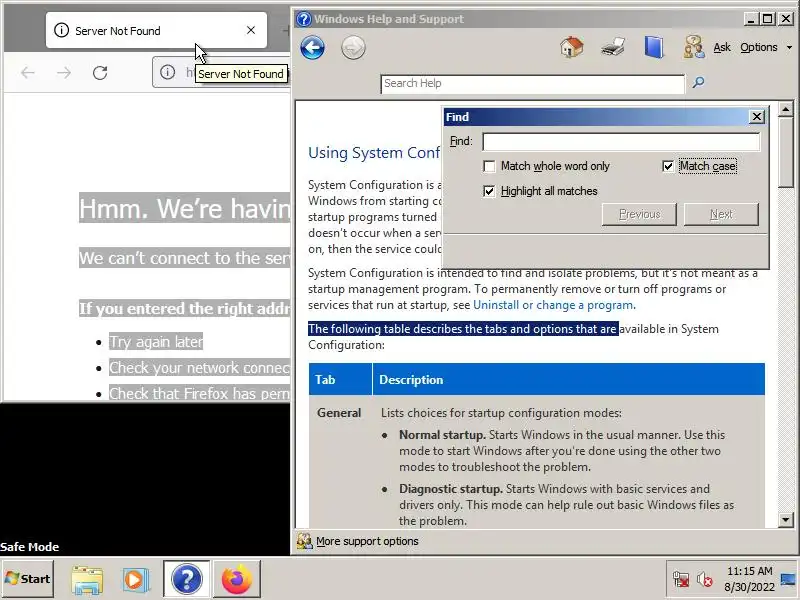Switch to Firefox via taskbar icon
Image resolution: width=800 pixels, height=600 pixels.
tap(237, 579)
